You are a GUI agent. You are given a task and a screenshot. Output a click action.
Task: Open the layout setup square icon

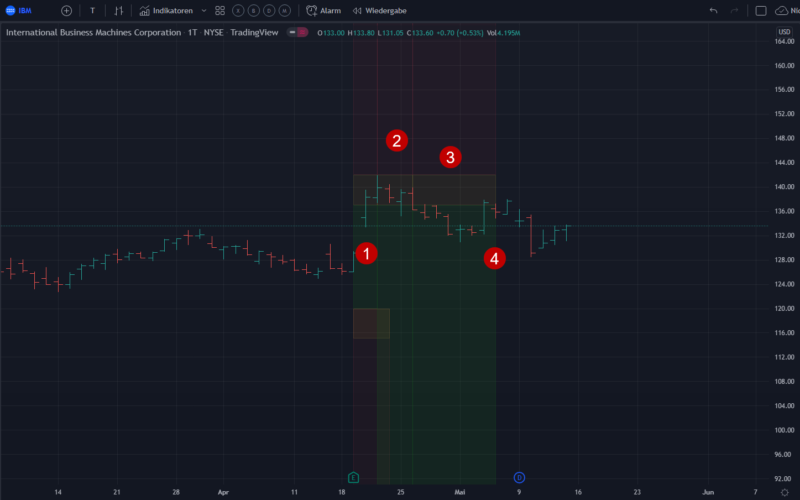click(761, 10)
